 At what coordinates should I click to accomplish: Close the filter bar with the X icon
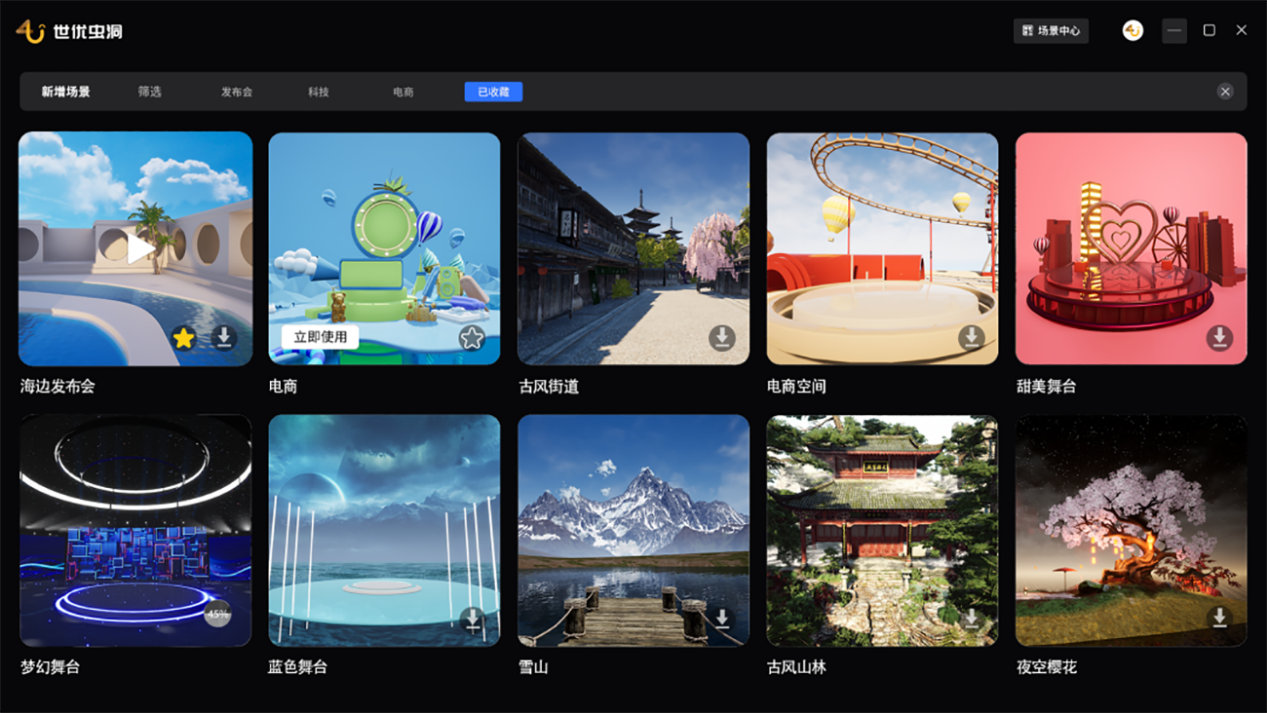coord(1225,91)
